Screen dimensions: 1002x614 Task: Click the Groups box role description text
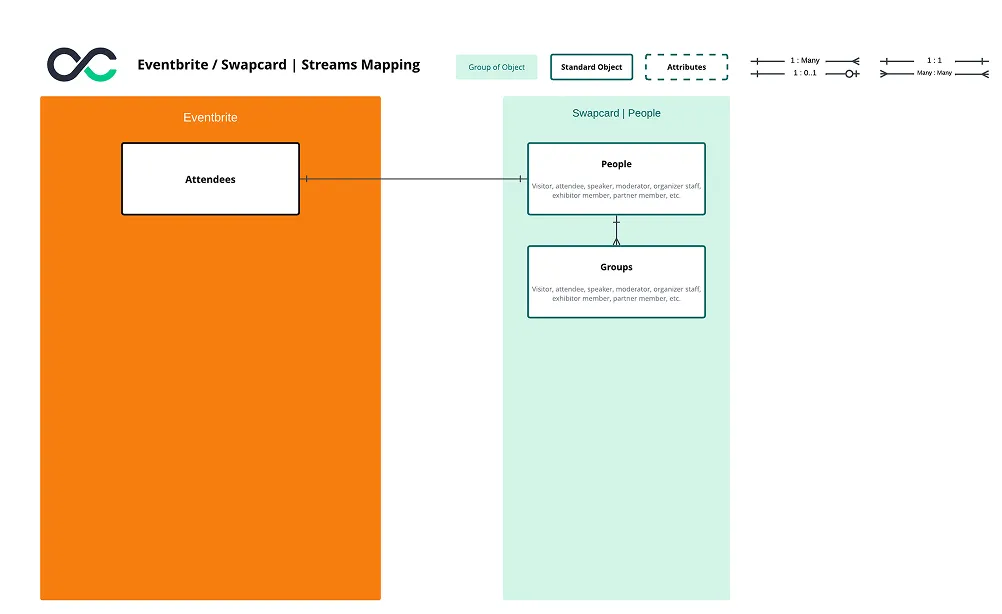point(616,293)
